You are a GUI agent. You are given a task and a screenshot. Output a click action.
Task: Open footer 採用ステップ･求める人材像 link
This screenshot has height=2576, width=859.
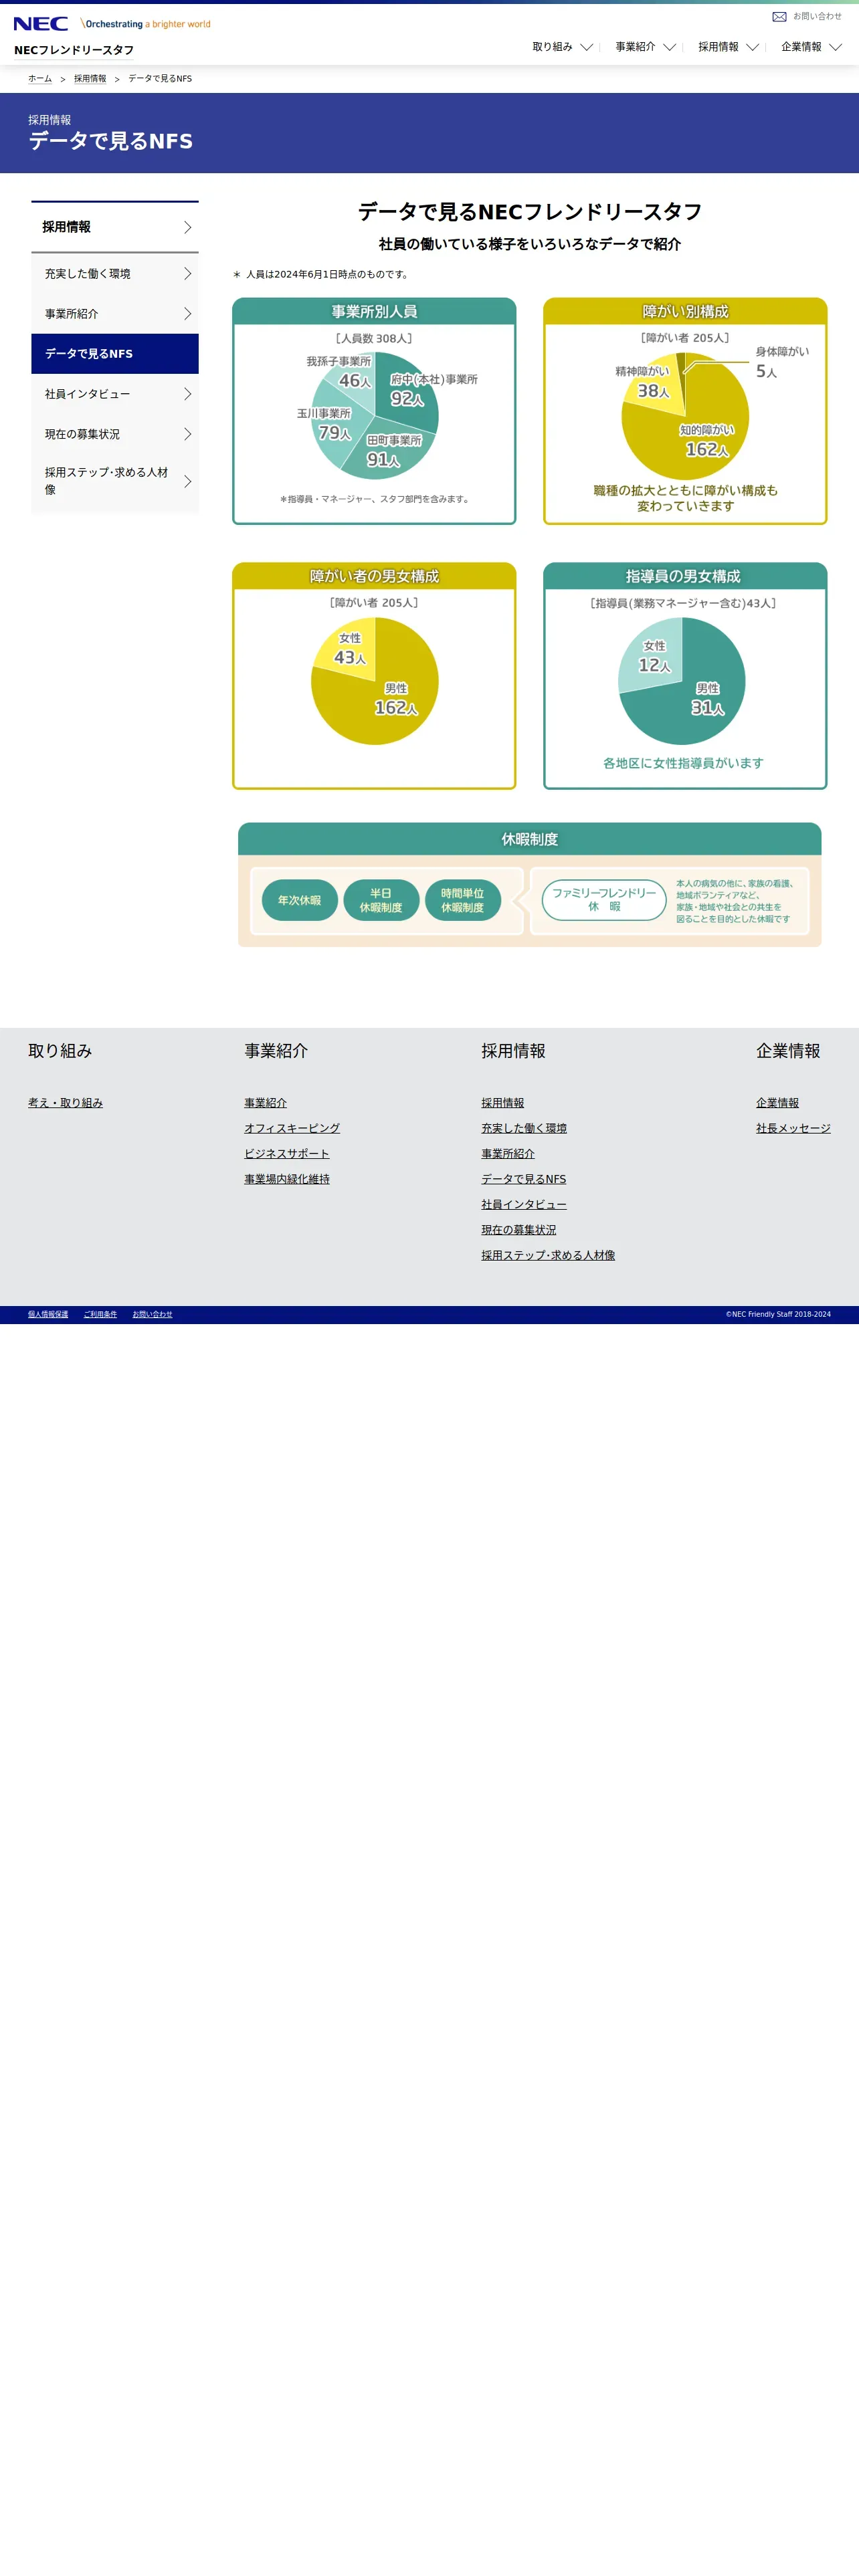click(x=548, y=1255)
